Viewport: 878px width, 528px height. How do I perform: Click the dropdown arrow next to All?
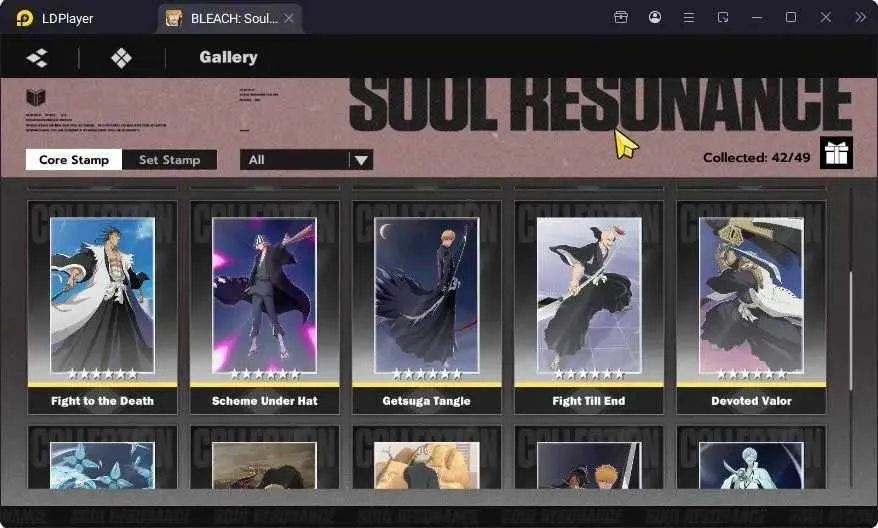tap(361, 160)
